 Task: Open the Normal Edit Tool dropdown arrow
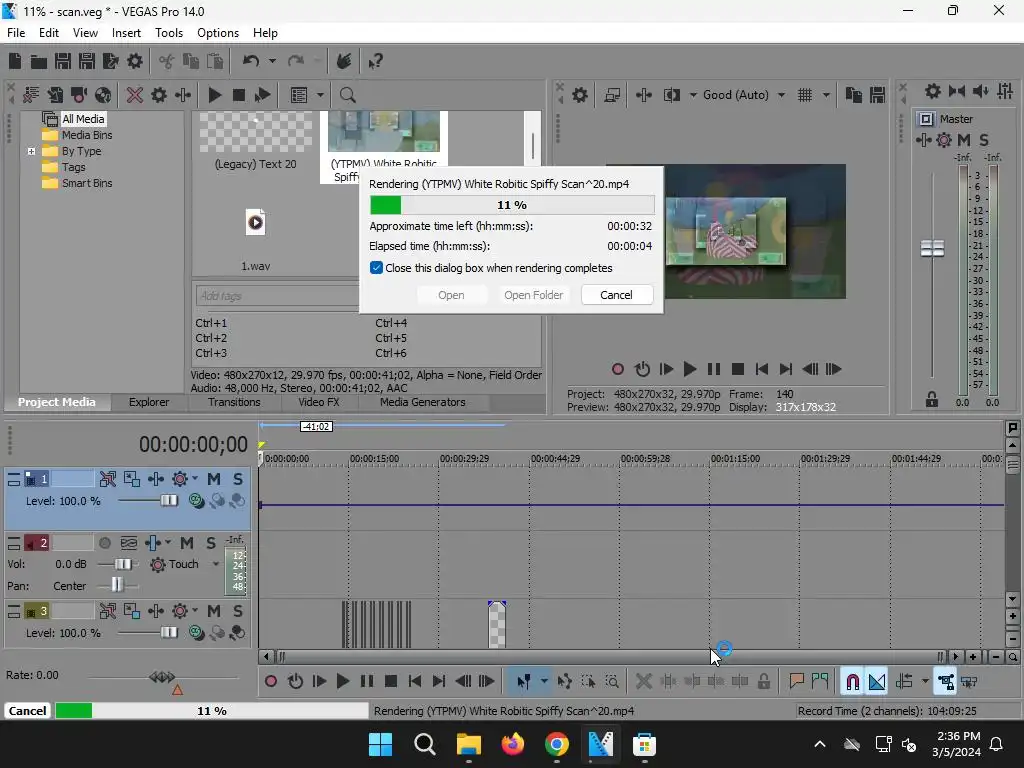point(544,682)
